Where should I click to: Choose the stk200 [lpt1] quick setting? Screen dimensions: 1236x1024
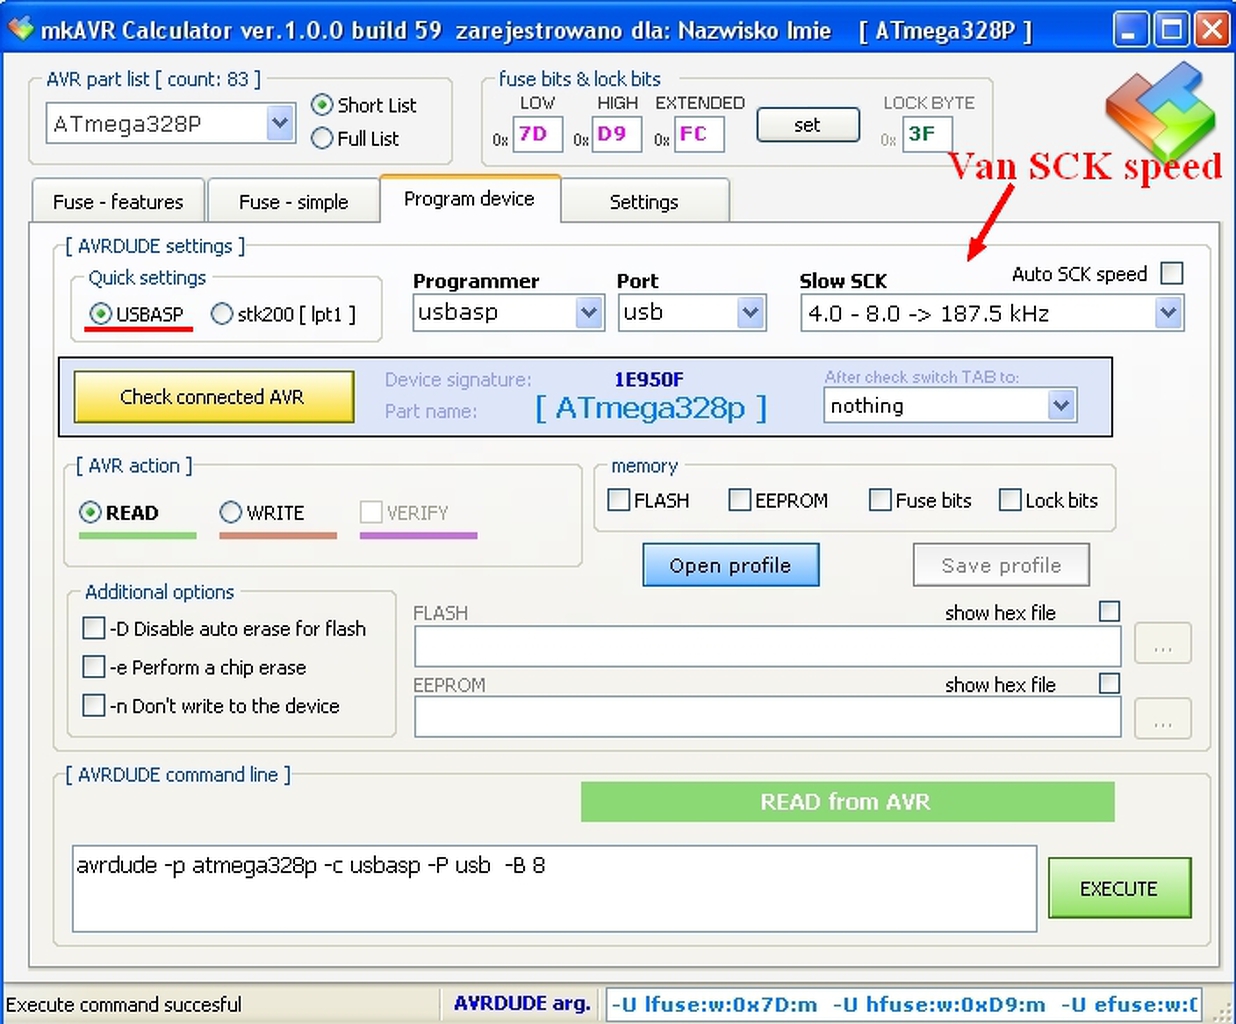coord(222,314)
